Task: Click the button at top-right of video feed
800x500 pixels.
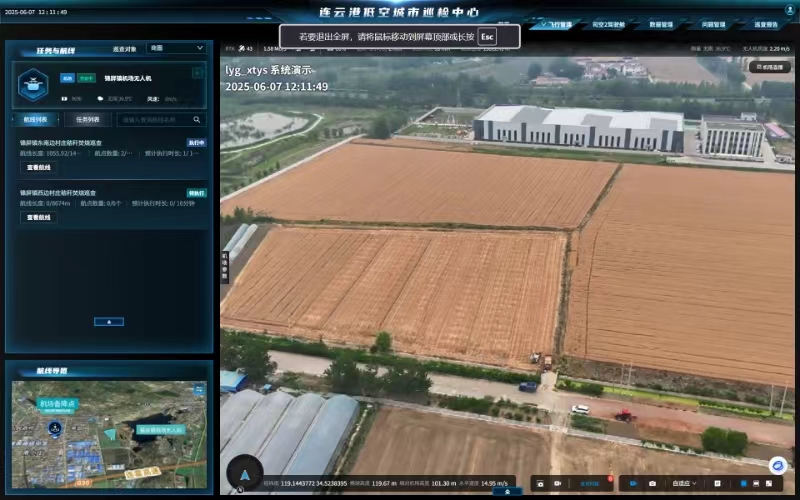Action: 770,67
